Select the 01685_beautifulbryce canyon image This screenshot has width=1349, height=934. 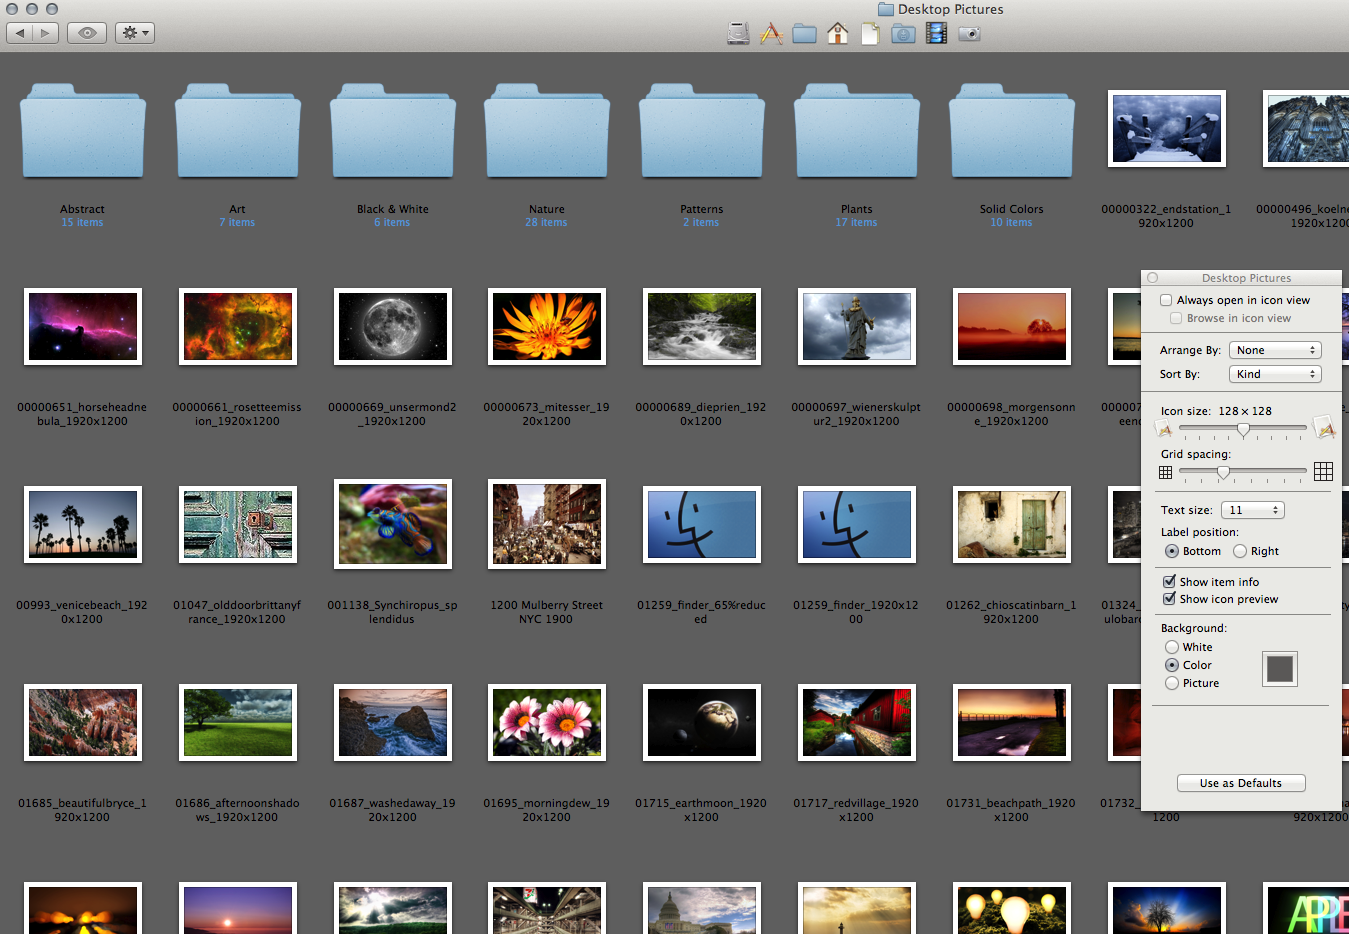(x=82, y=722)
